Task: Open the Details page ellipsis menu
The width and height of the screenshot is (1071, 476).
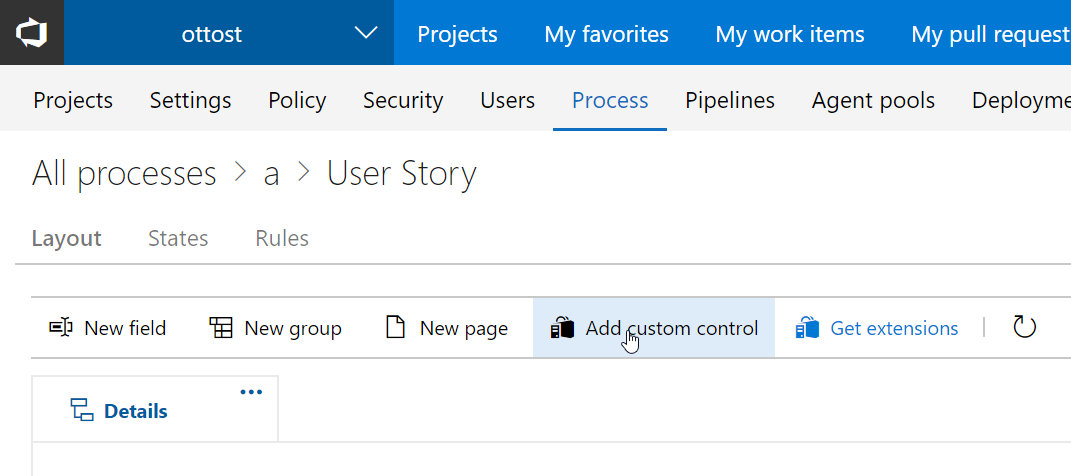Action: tap(250, 392)
